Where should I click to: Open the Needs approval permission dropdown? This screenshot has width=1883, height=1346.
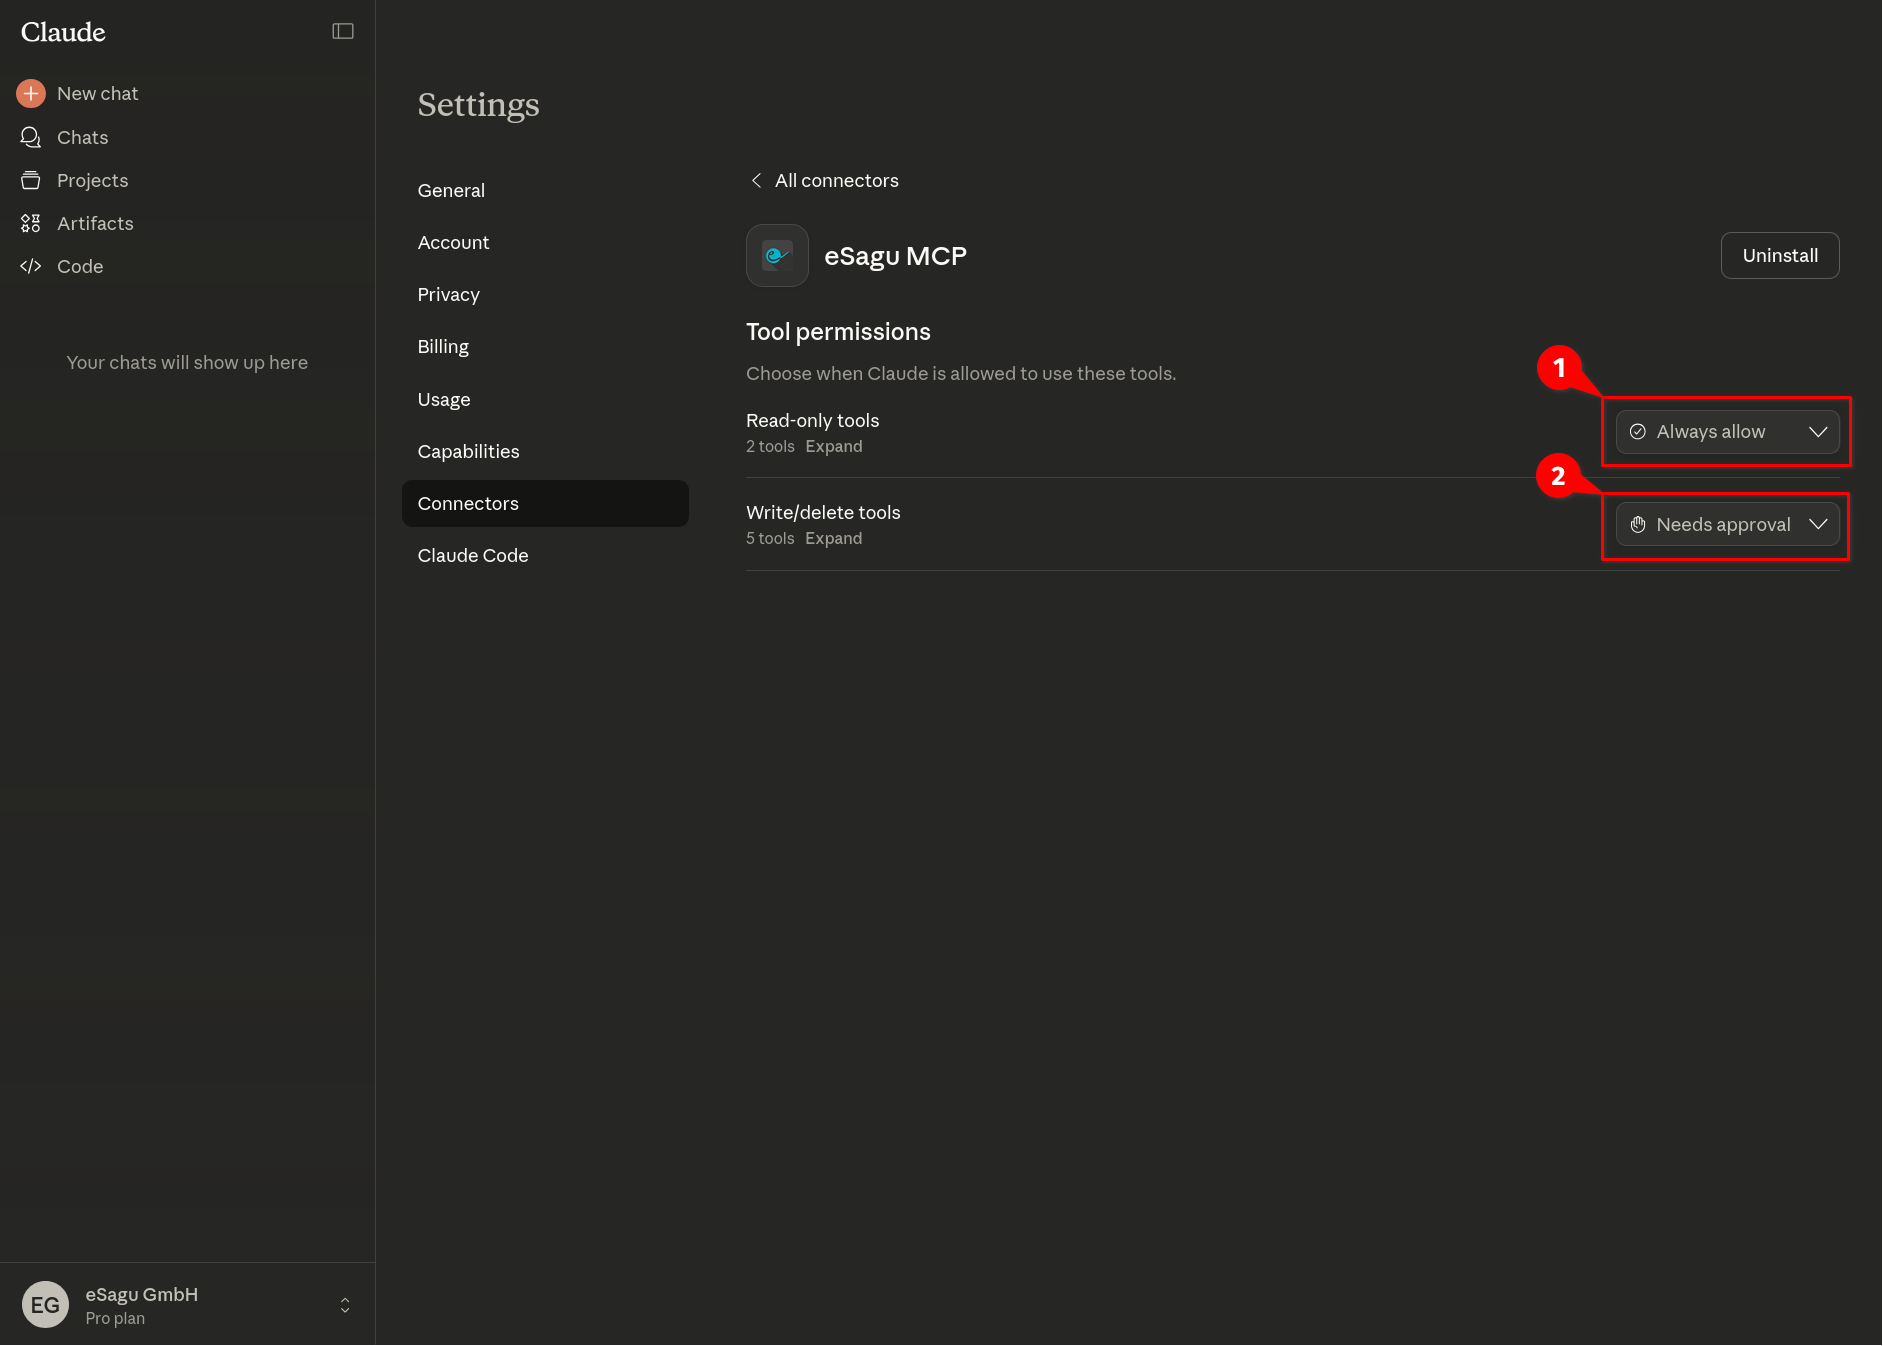click(x=1727, y=525)
